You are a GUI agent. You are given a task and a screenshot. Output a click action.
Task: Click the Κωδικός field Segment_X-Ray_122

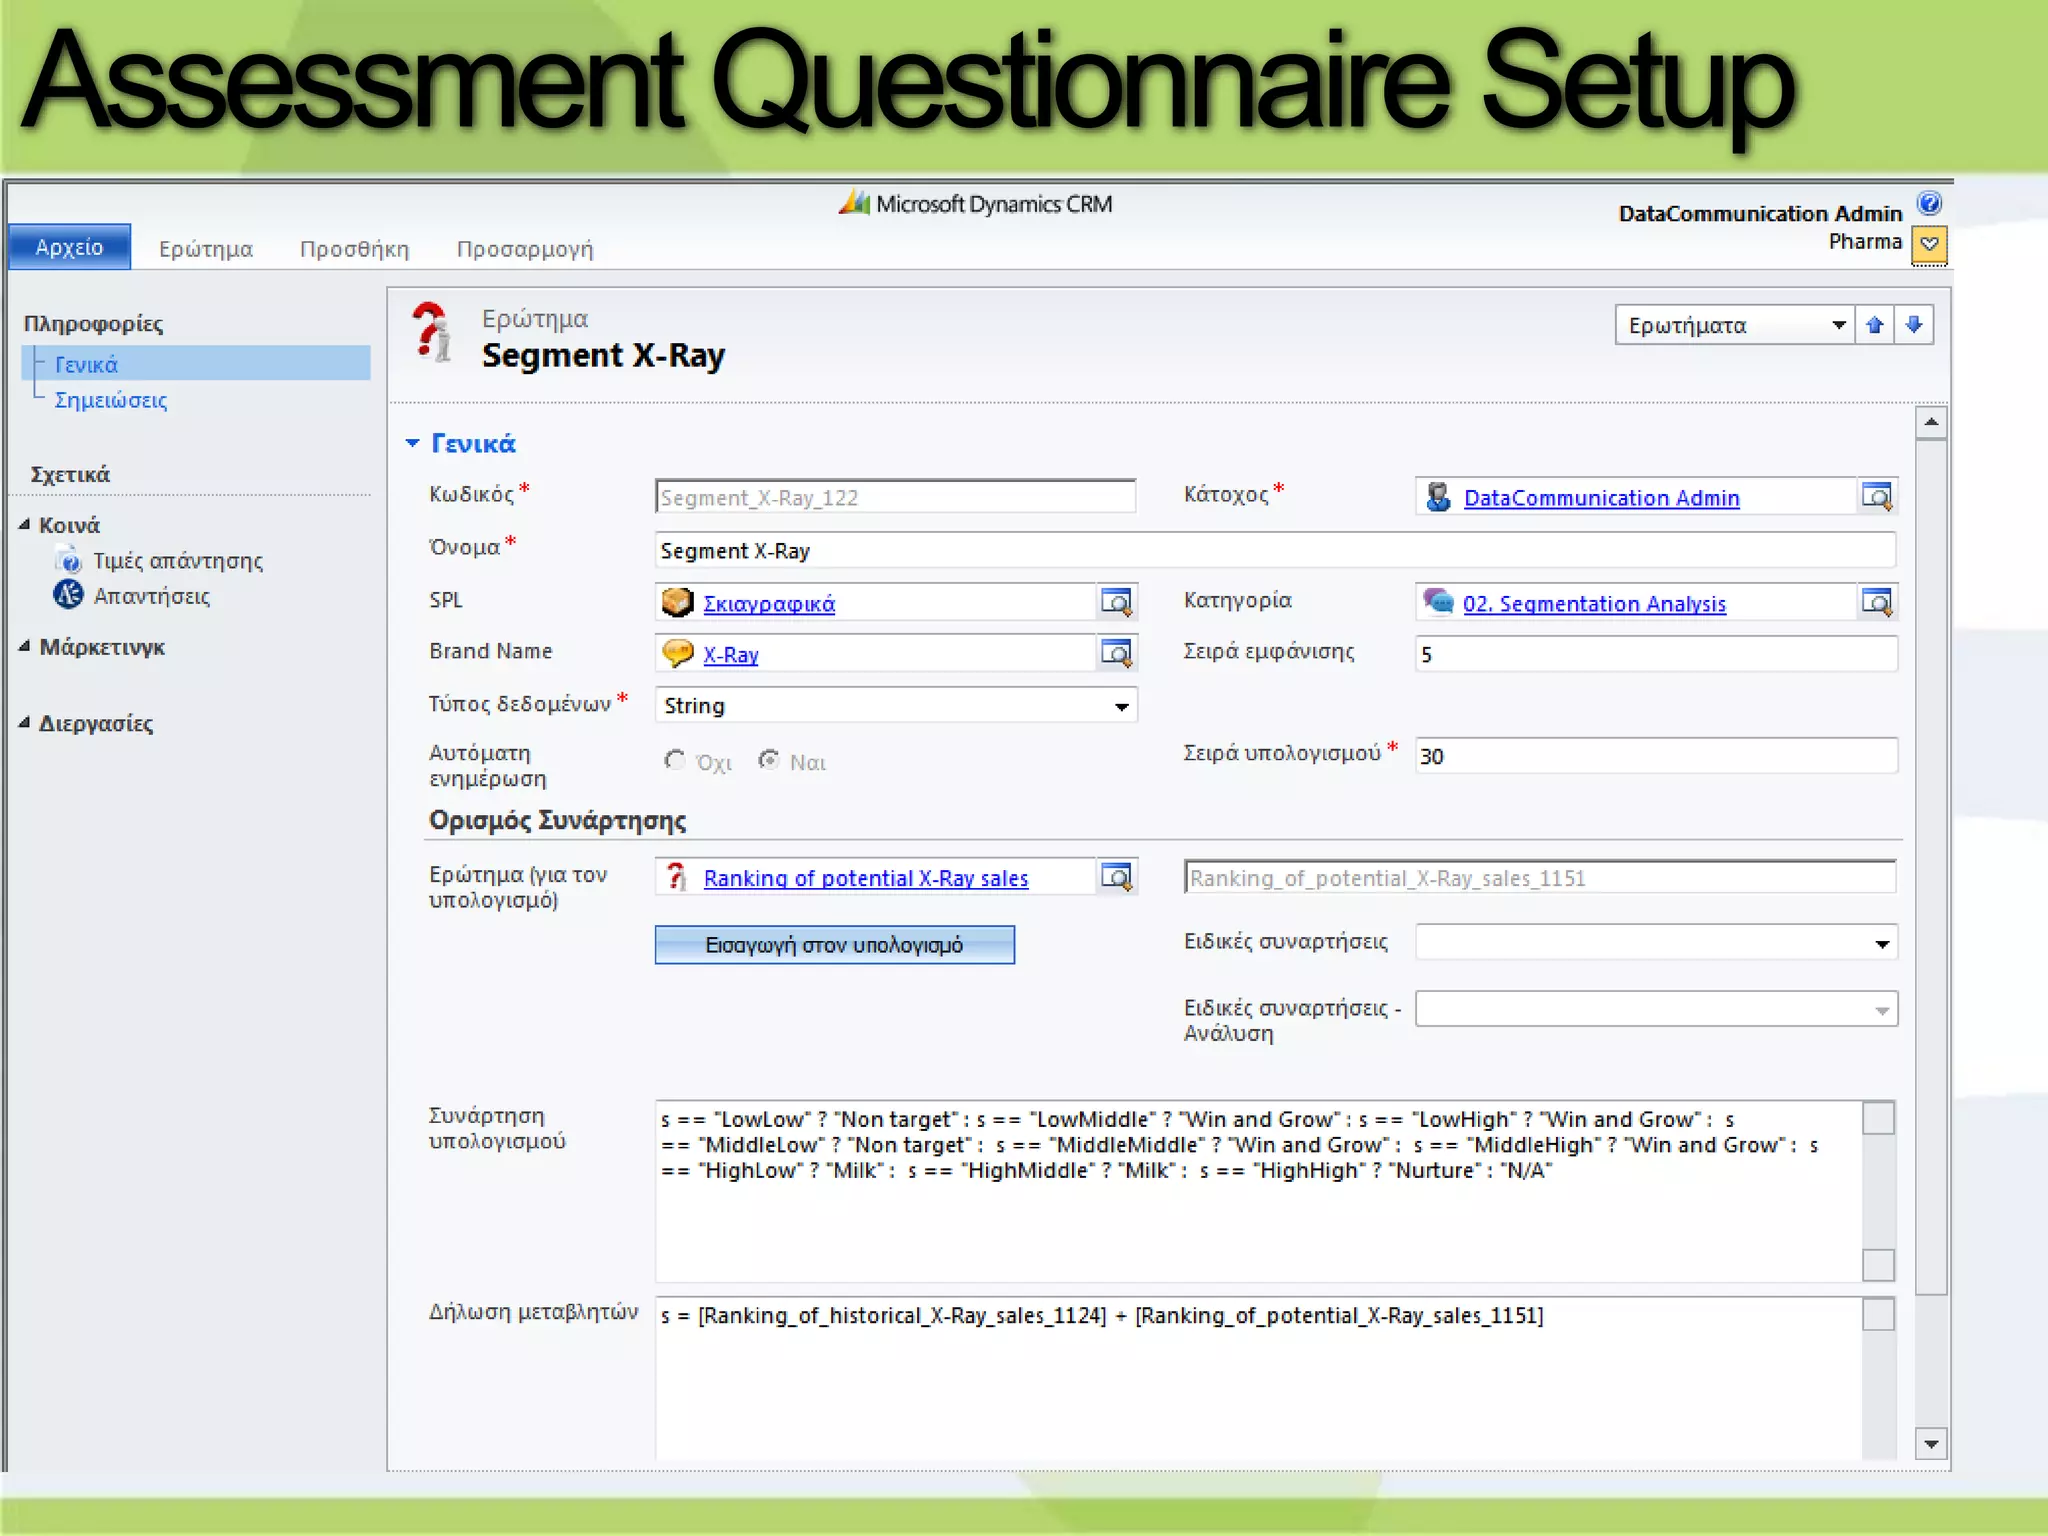[895, 497]
